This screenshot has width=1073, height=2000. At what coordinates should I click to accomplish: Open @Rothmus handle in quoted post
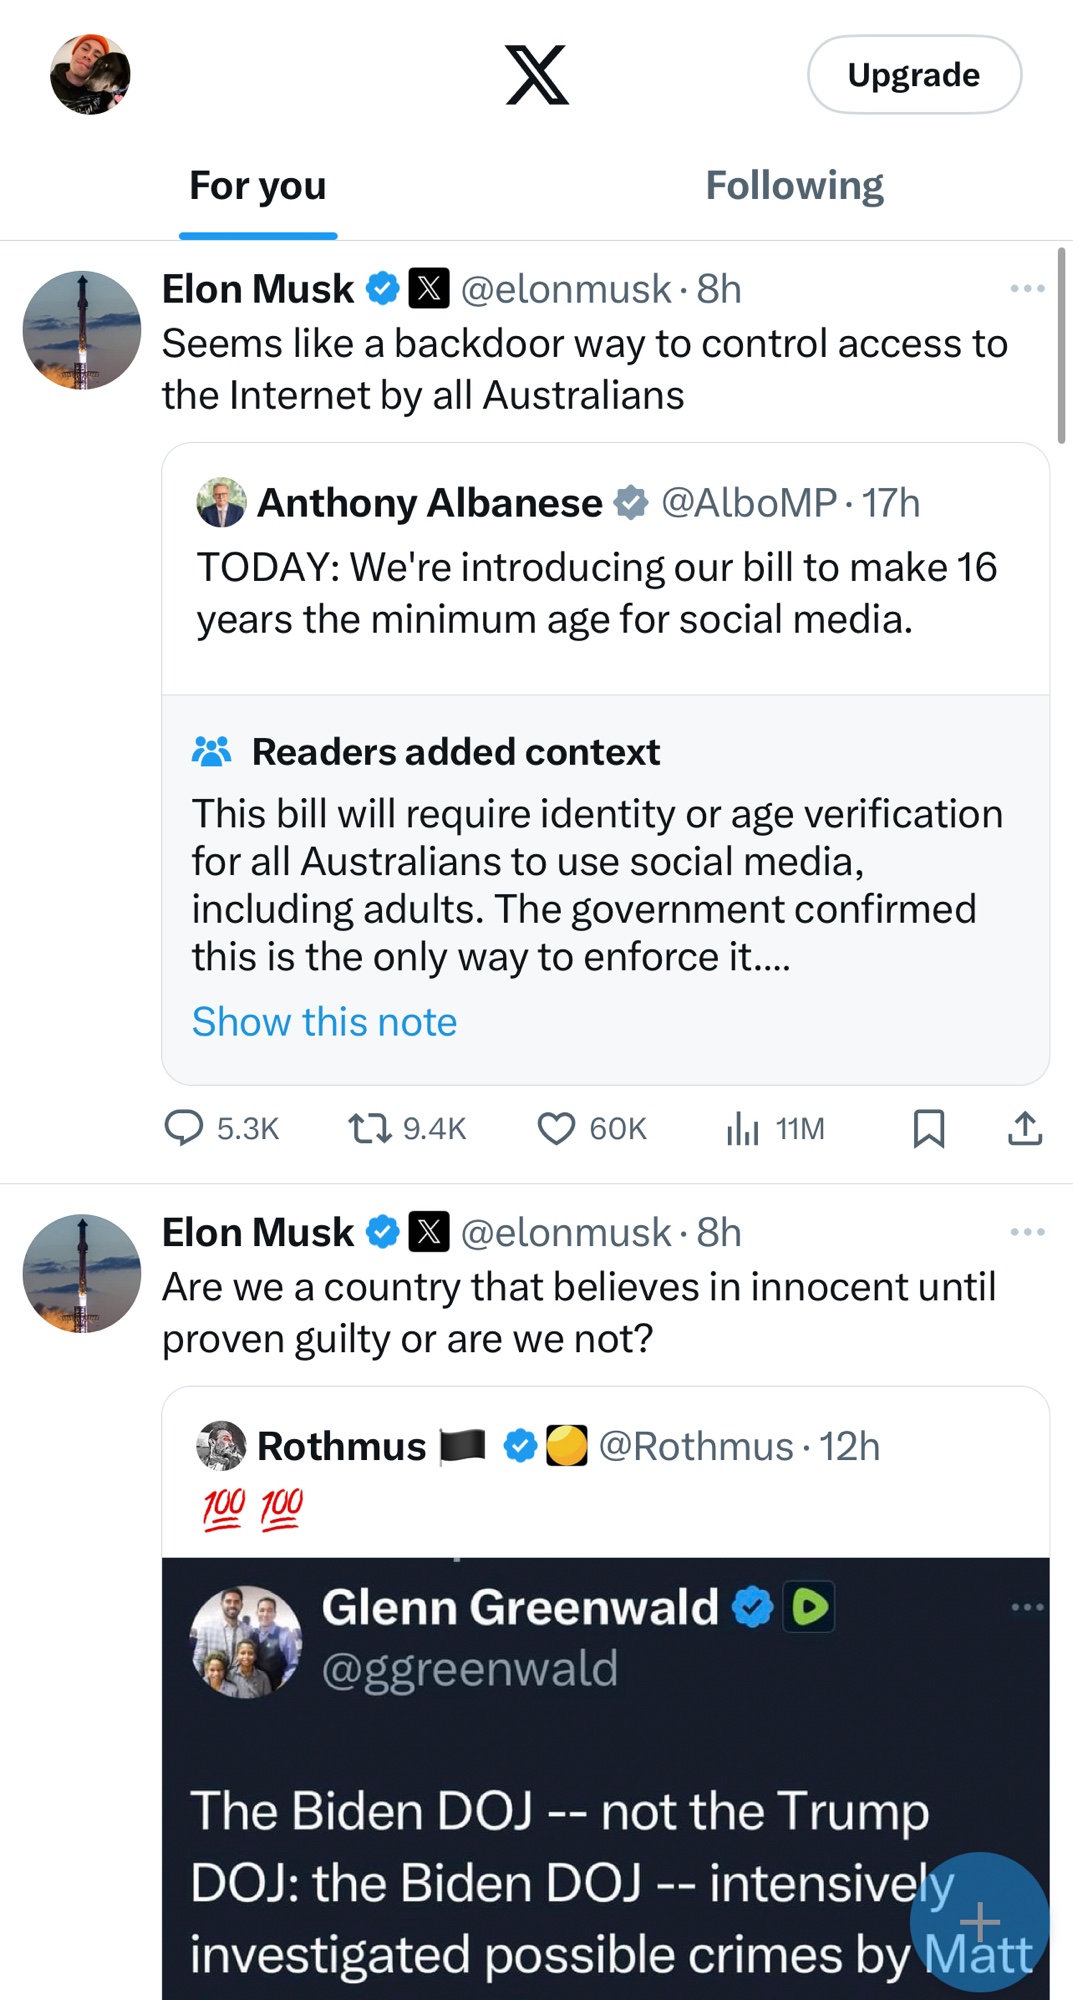[696, 1446]
